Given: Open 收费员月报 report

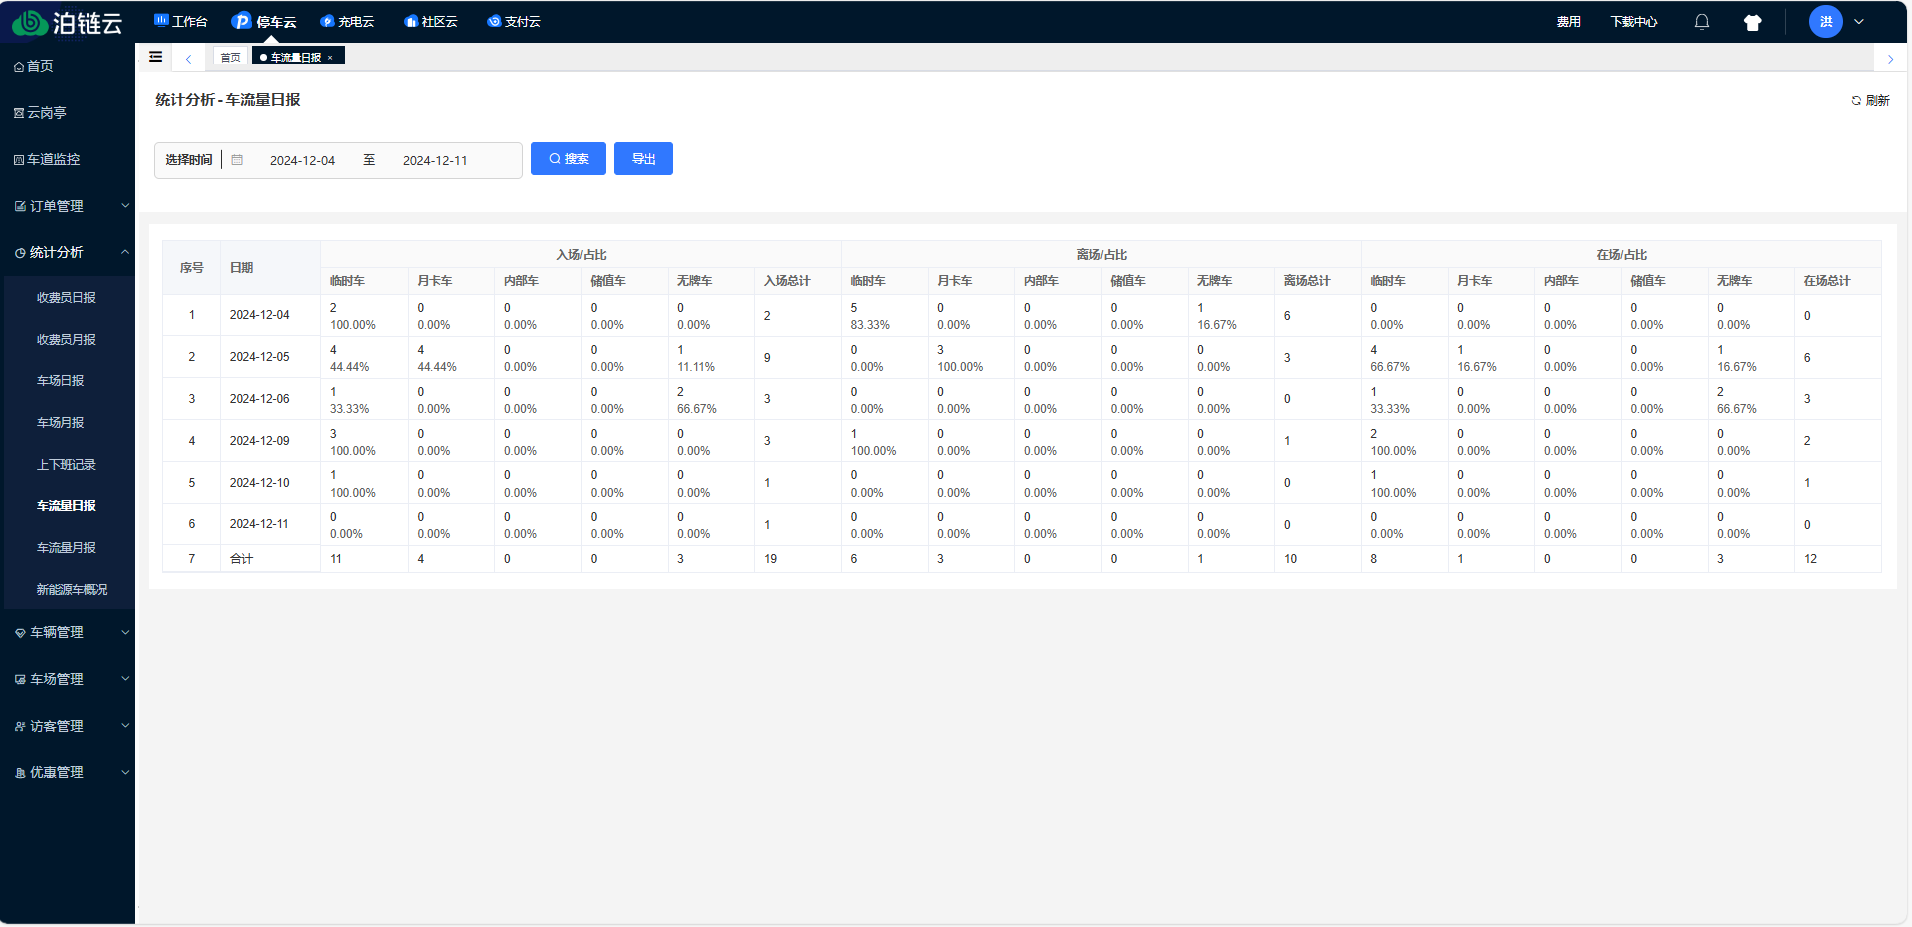Looking at the screenshot, I should pos(67,340).
